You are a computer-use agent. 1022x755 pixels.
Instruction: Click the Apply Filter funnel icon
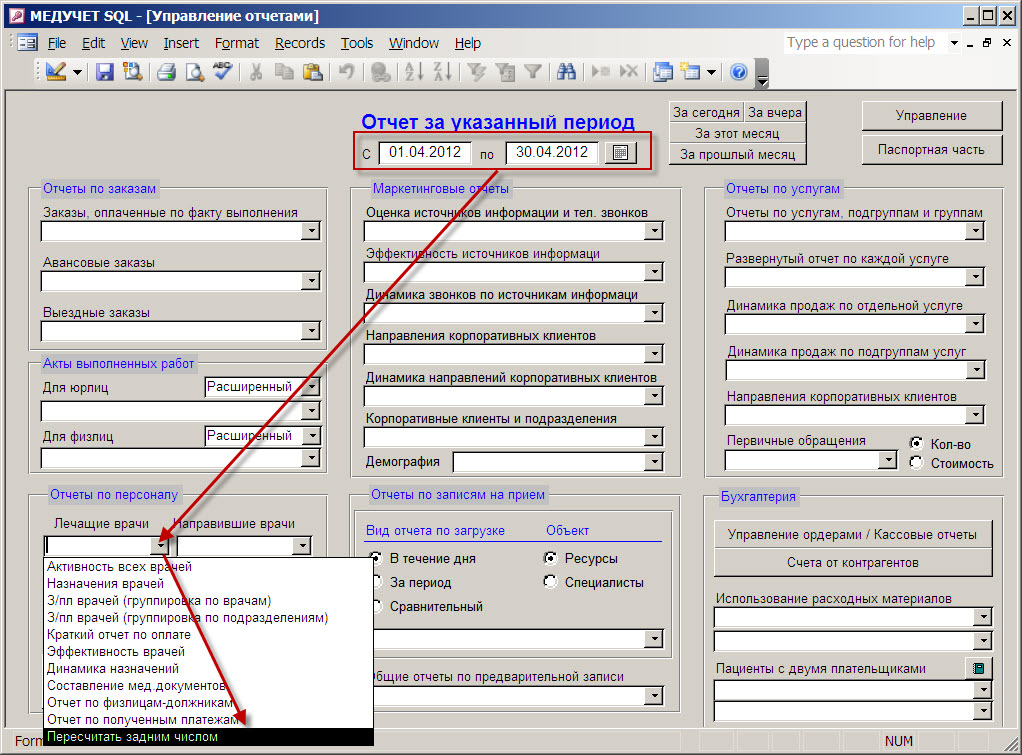click(x=533, y=72)
